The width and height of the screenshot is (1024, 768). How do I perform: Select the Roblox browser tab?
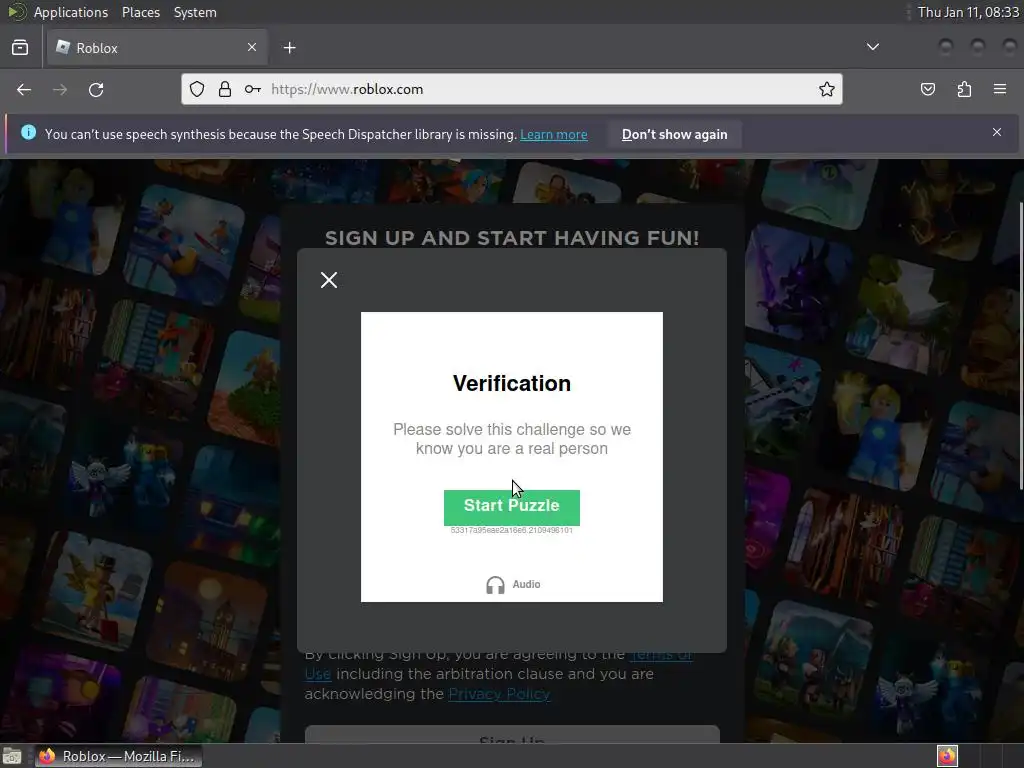pos(155,47)
